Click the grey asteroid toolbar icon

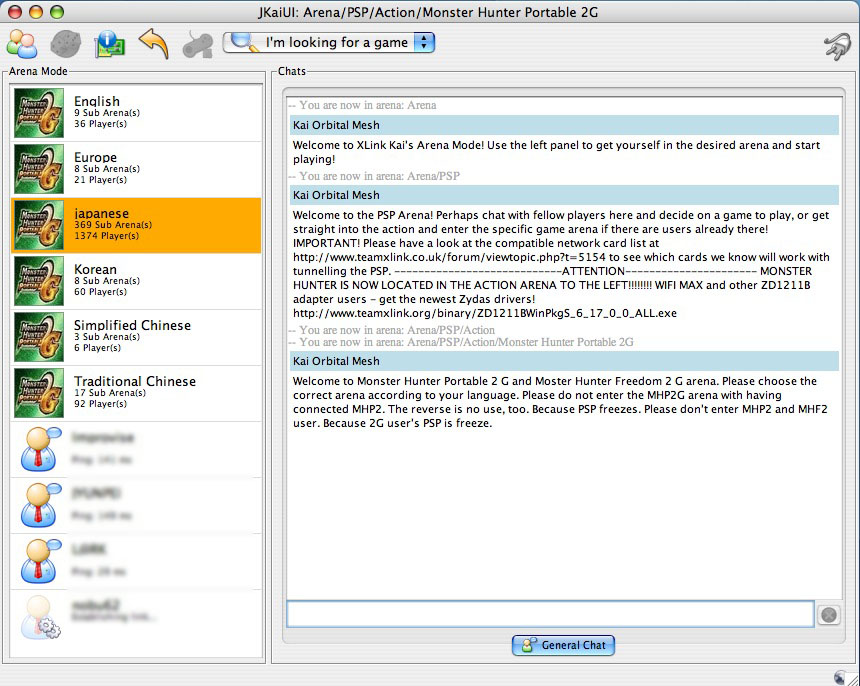65,44
